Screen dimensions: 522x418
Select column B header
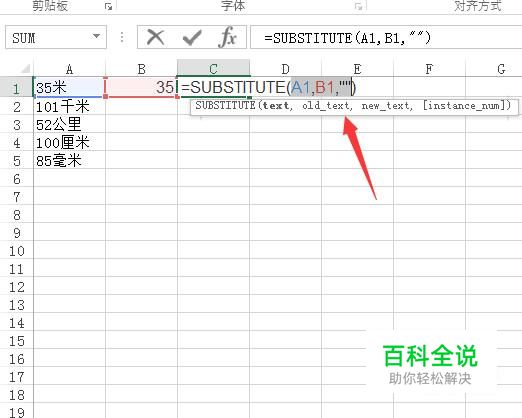[x=142, y=69]
